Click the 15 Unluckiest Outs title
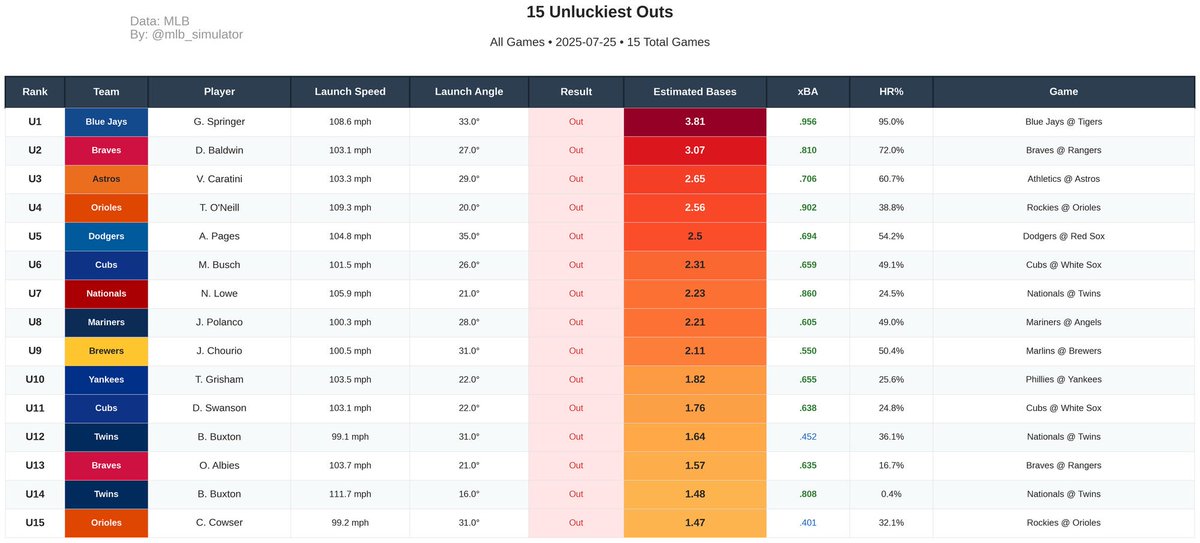Image resolution: width=1200 pixels, height=543 pixels. [x=600, y=12]
